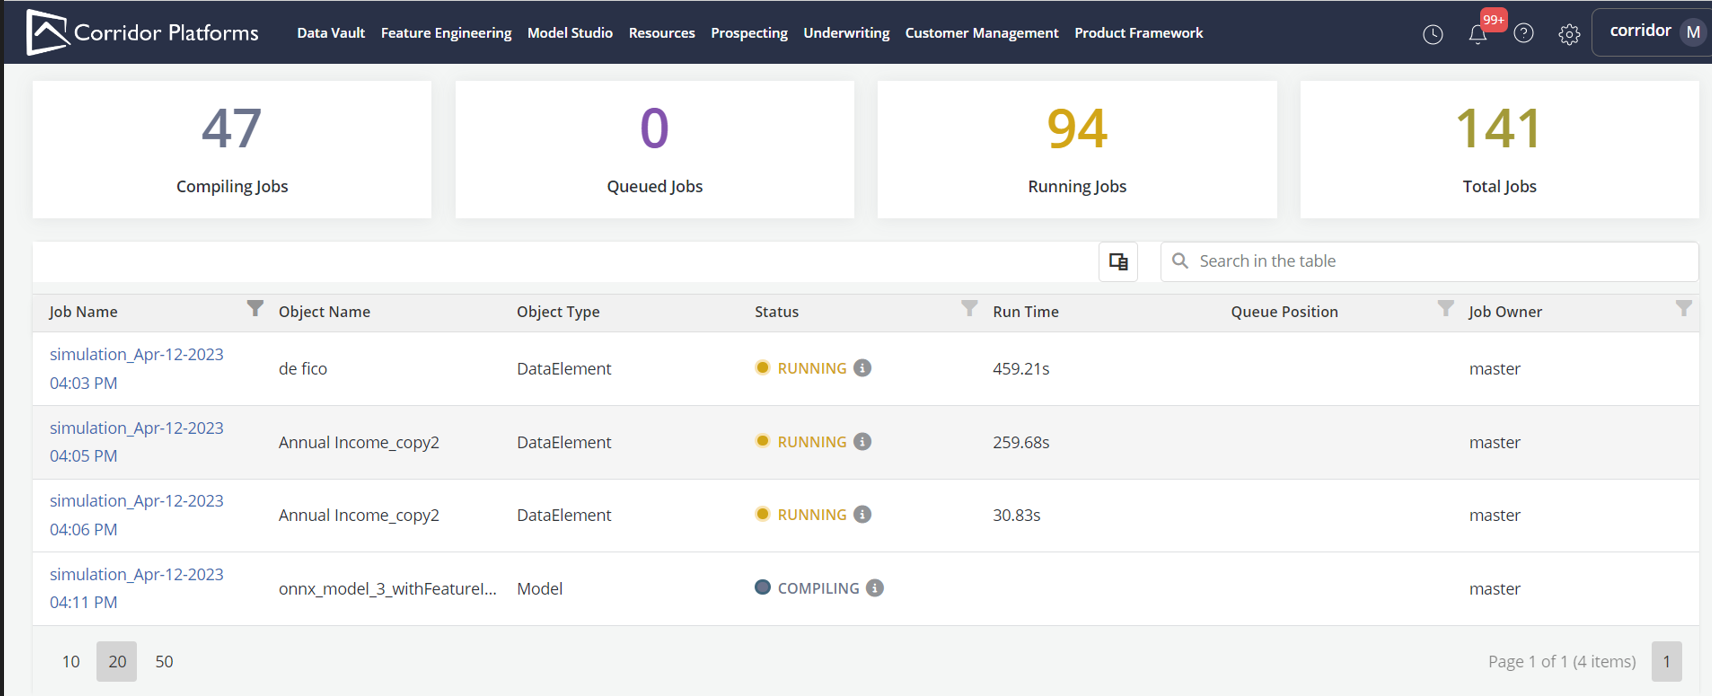The height and width of the screenshot is (696, 1712).
Task: Open the help question mark icon
Action: (1523, 34)
